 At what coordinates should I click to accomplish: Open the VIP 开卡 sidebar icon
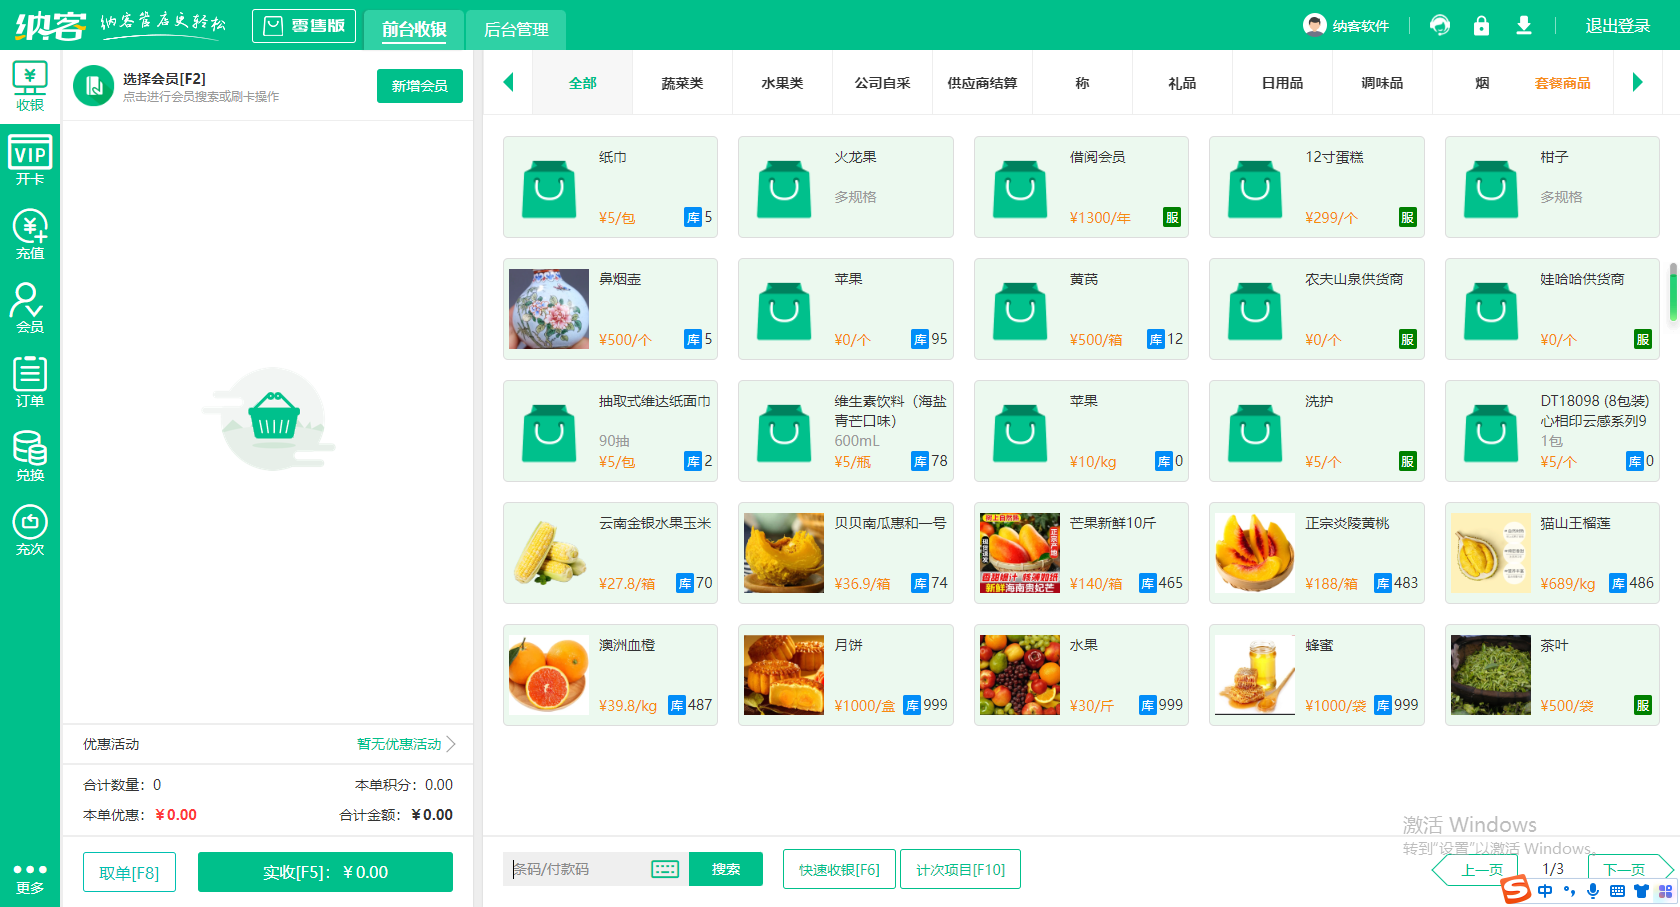(30, 161)
